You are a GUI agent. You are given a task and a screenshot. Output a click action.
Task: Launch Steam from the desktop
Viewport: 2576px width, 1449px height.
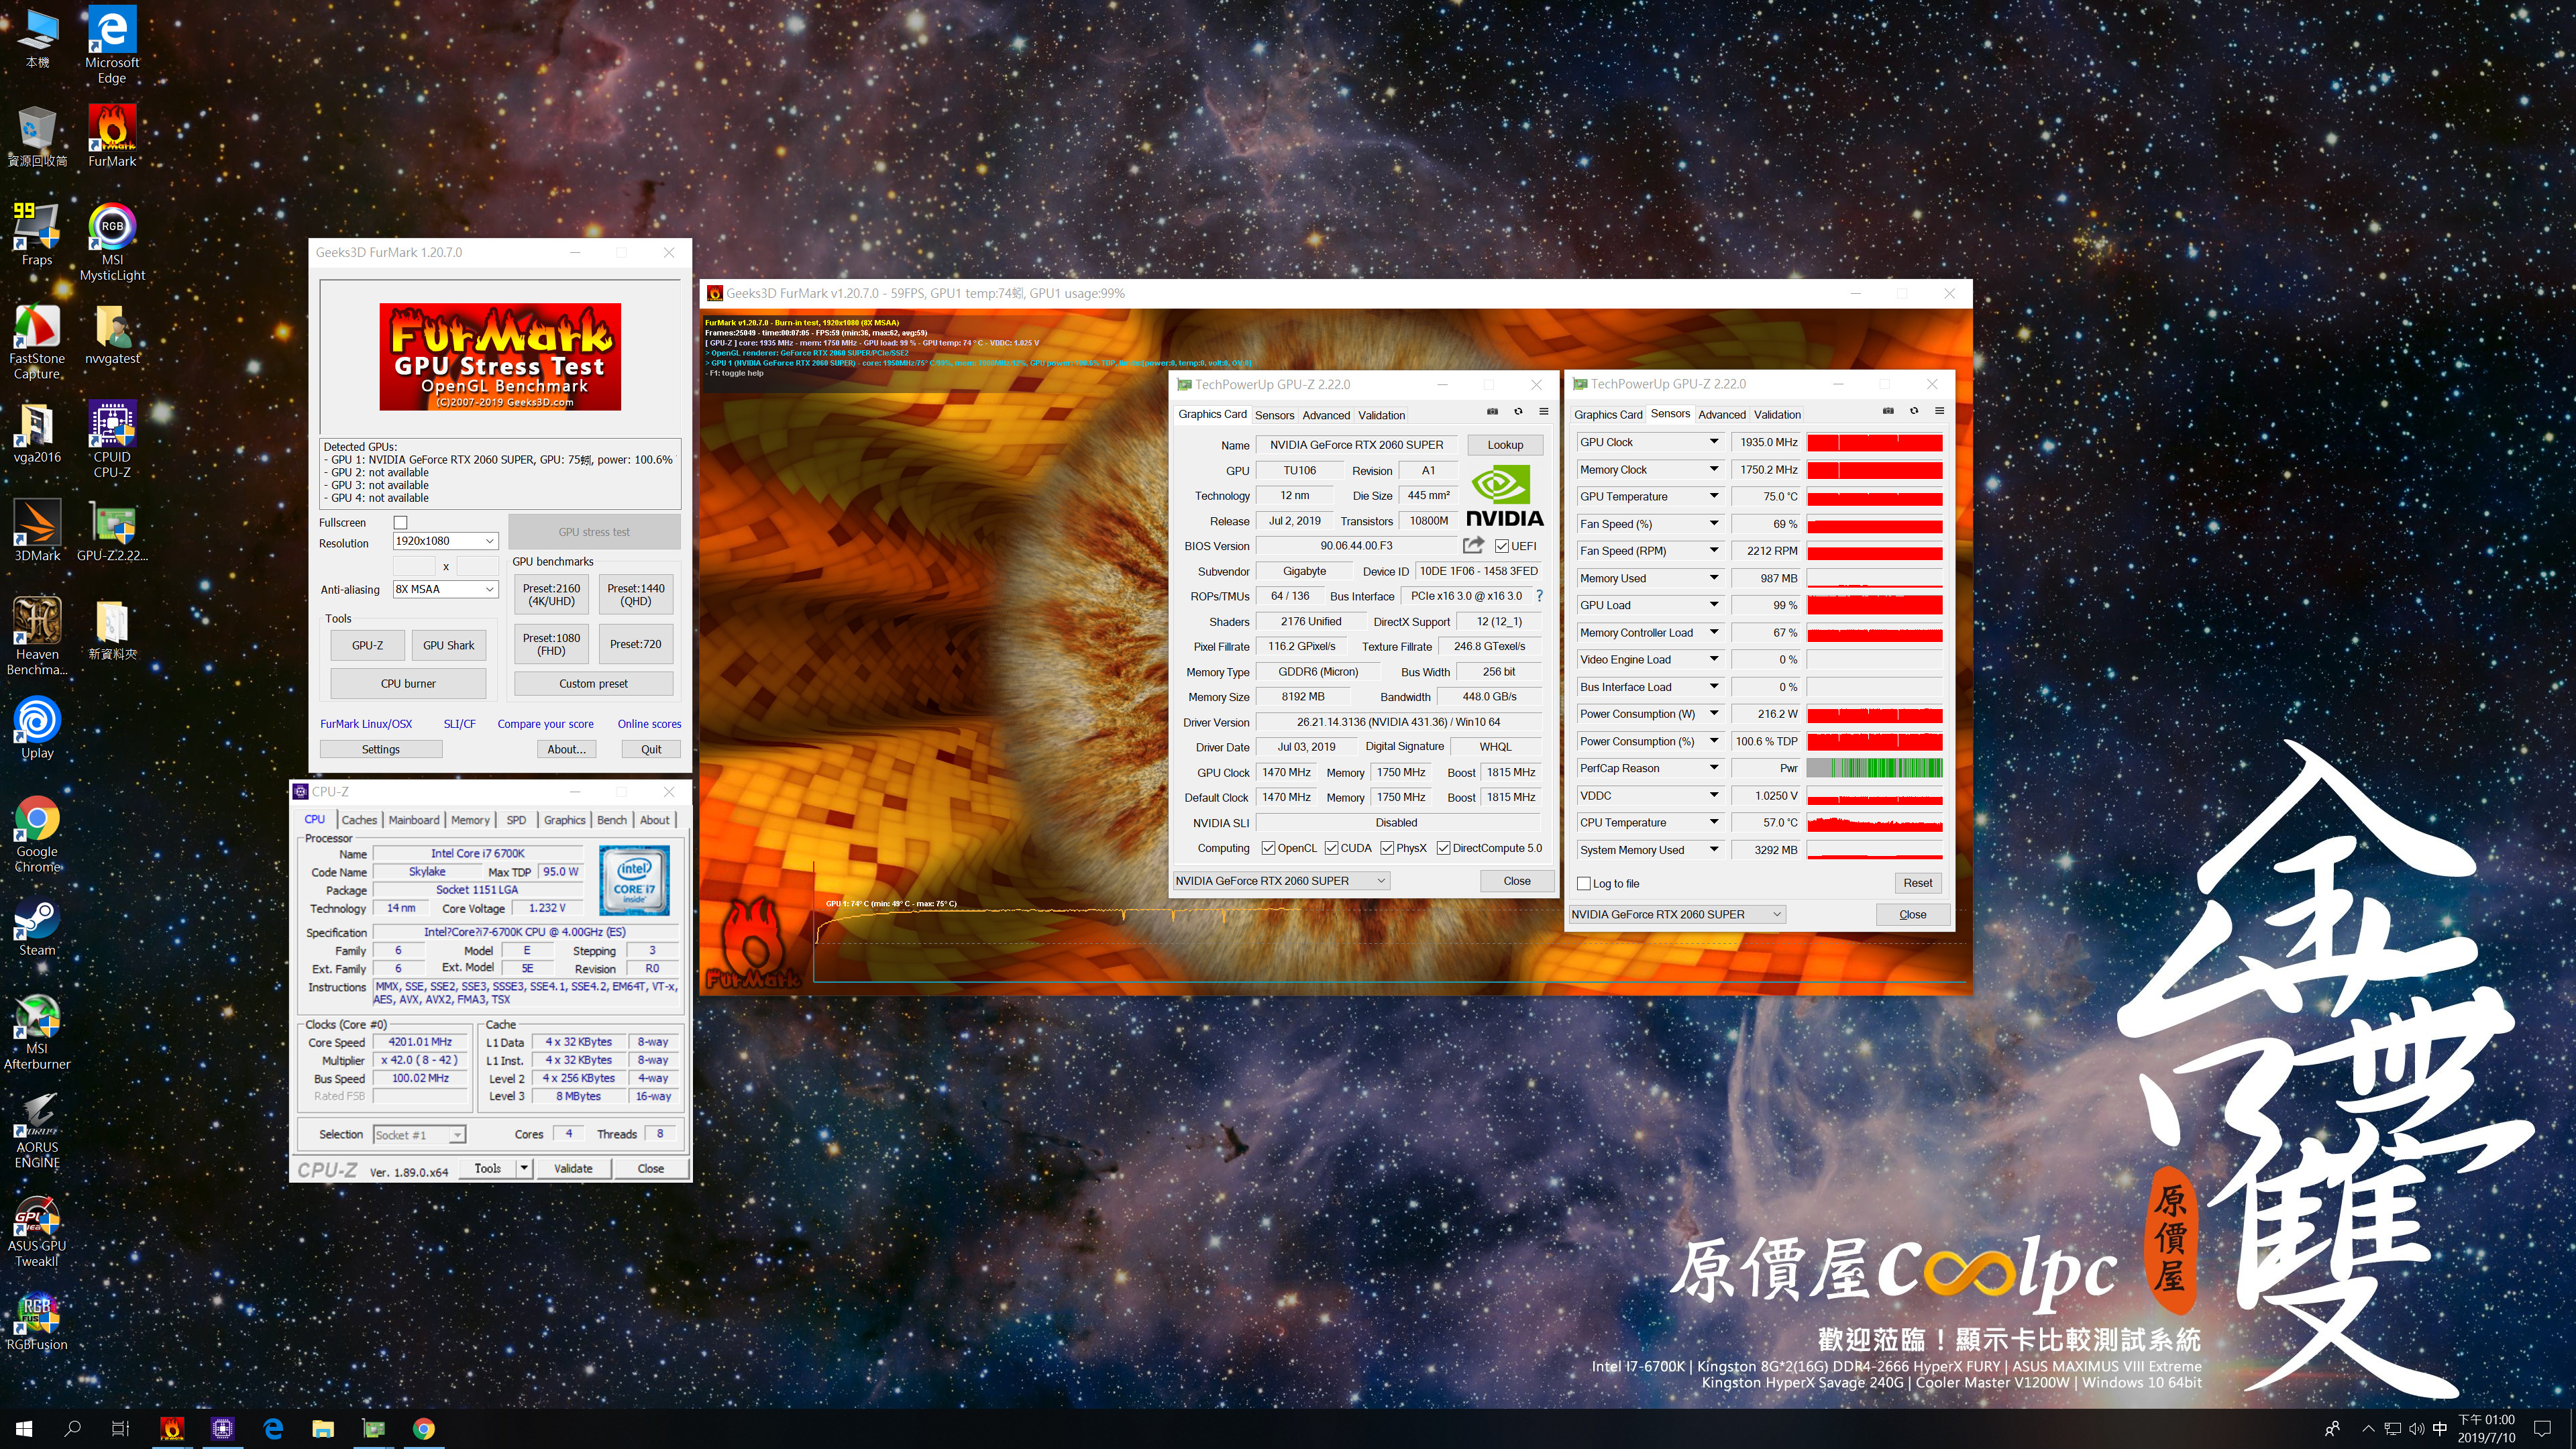coord(37,927)
